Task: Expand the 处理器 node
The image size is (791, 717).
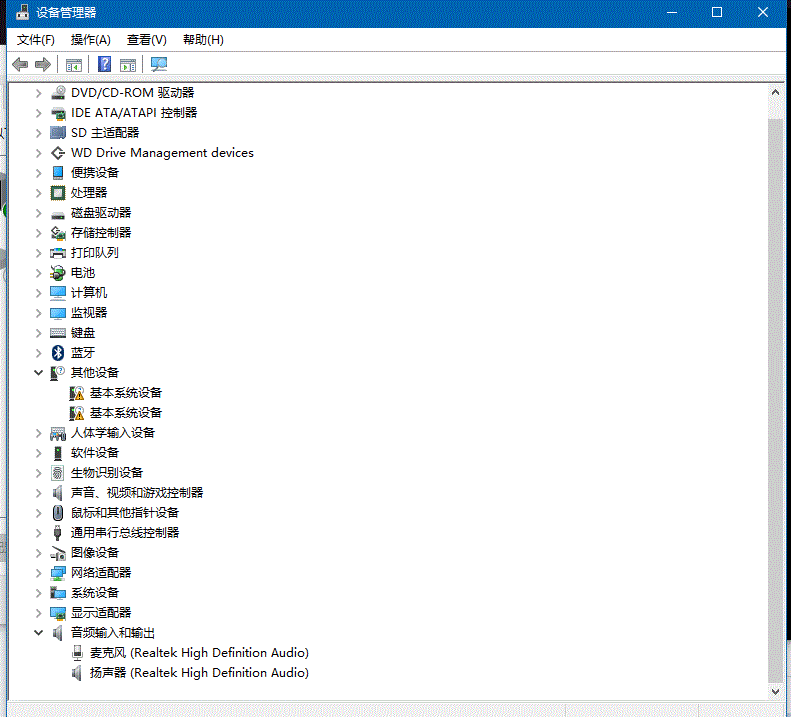Action: [38, 193]
